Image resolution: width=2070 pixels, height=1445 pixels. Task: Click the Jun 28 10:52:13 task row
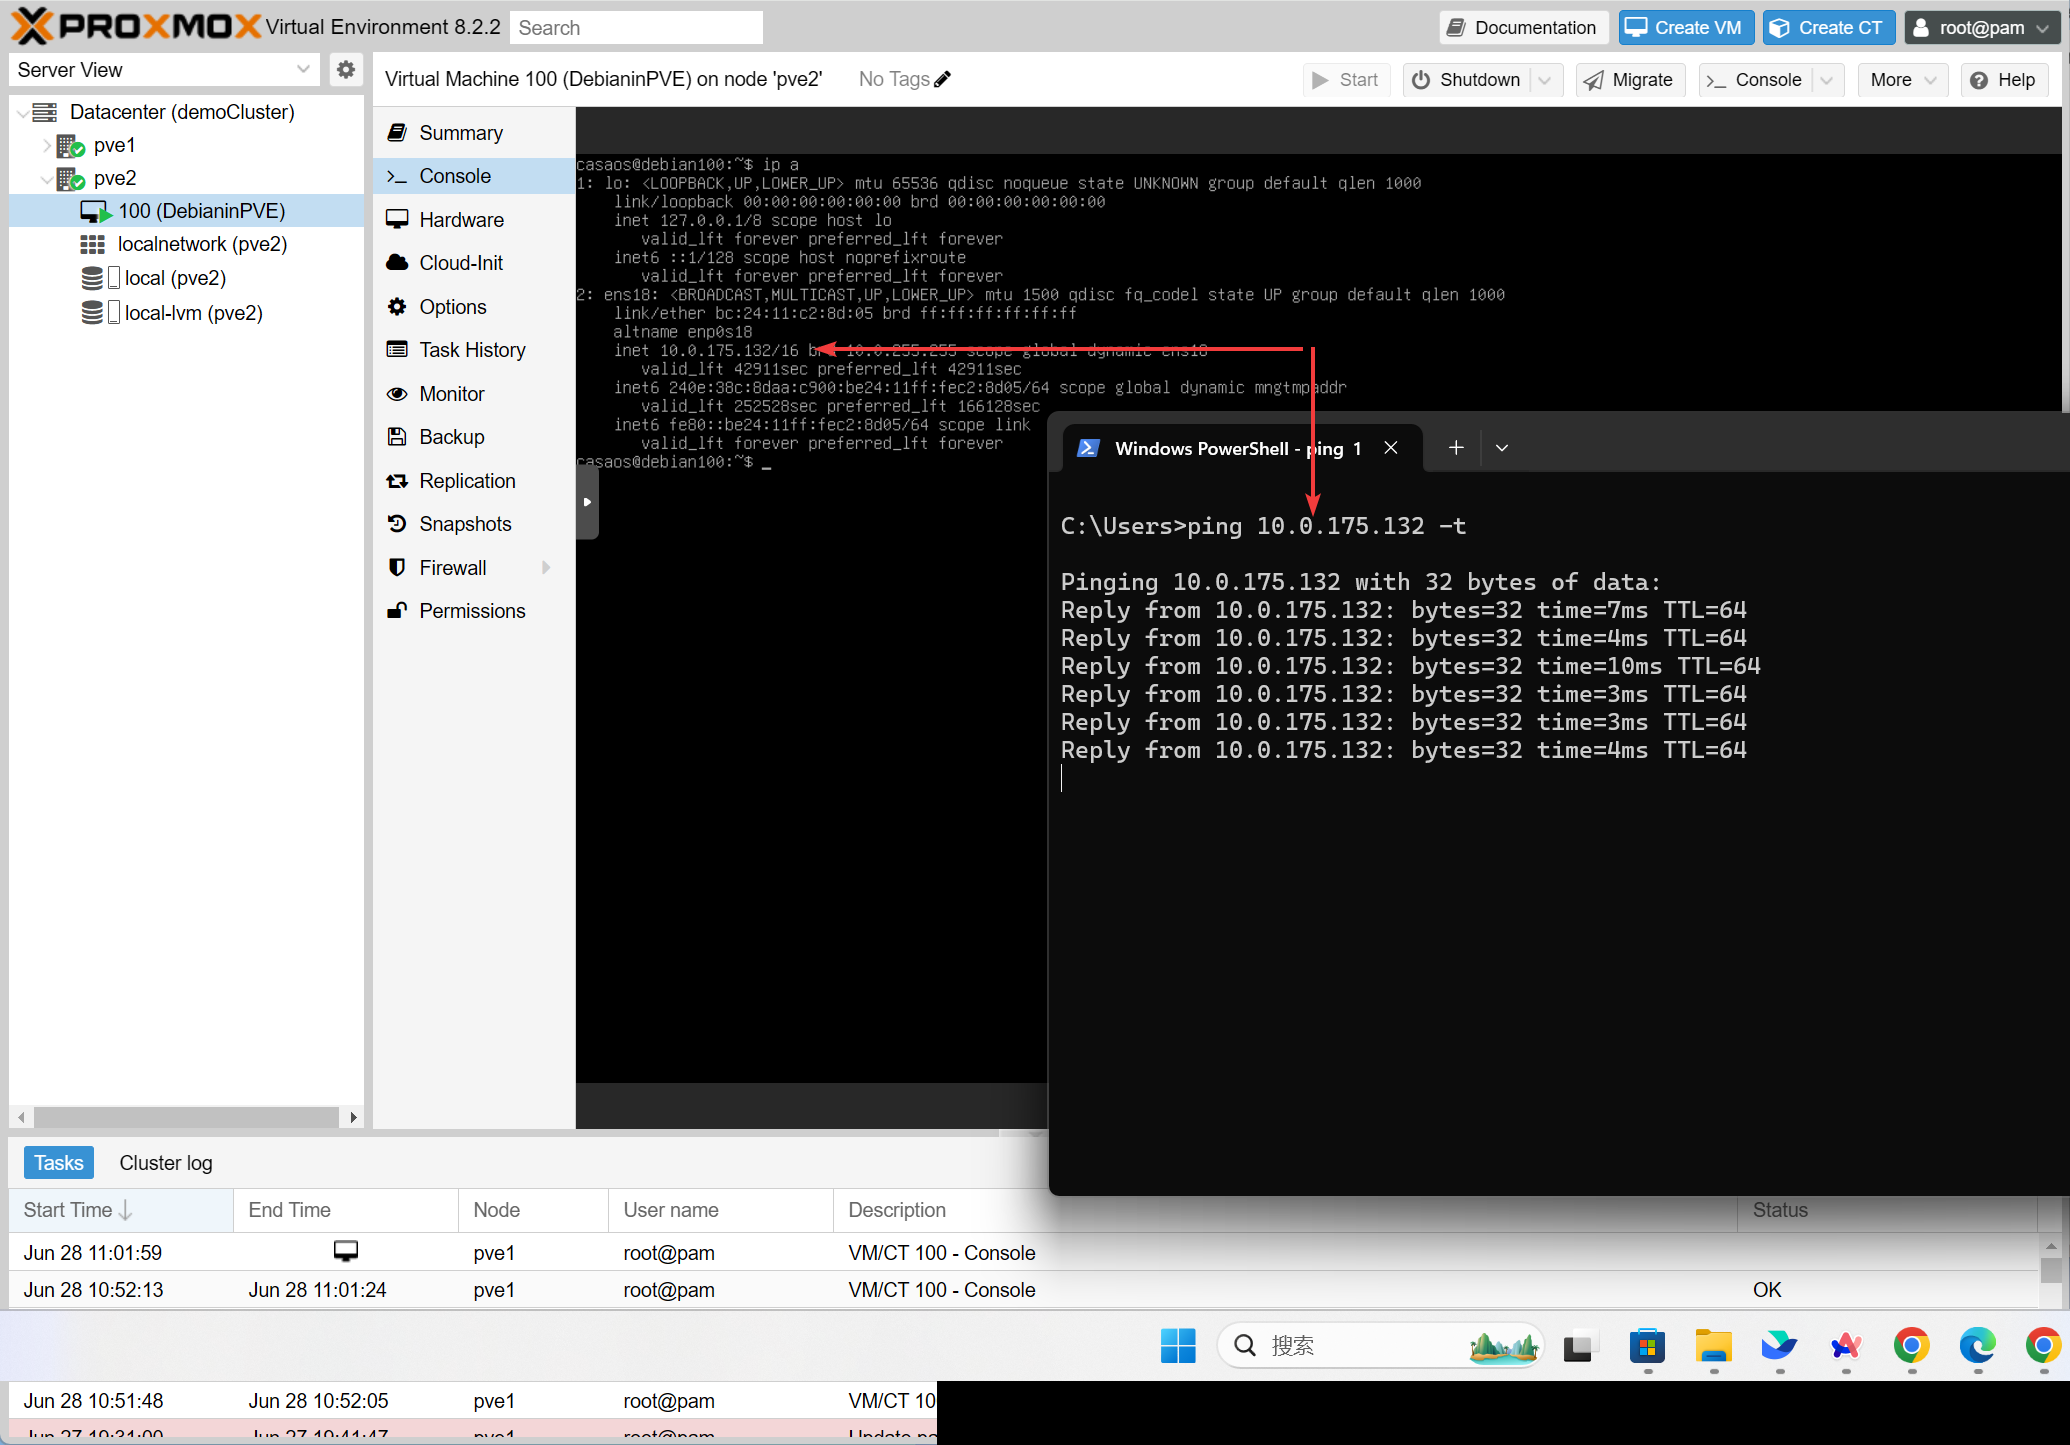pyautogui.click(x=1023, y=1290)
